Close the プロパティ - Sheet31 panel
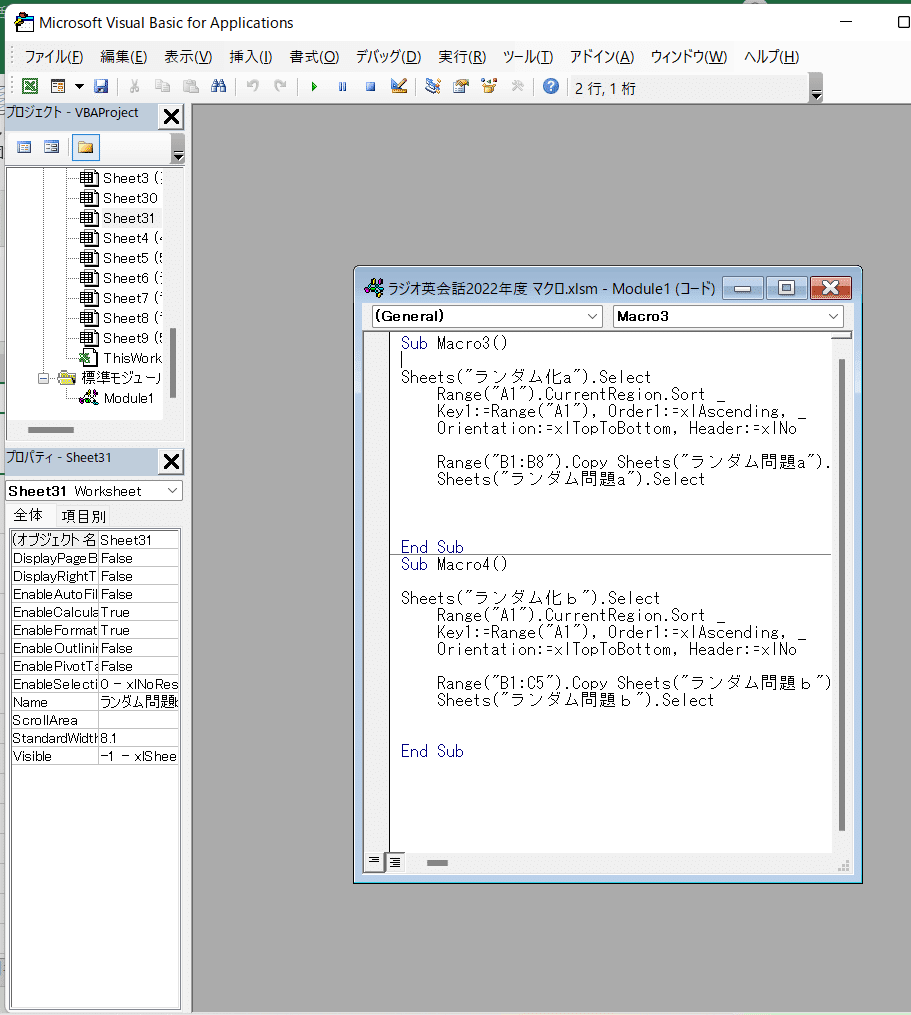 [x=172, y=462]
